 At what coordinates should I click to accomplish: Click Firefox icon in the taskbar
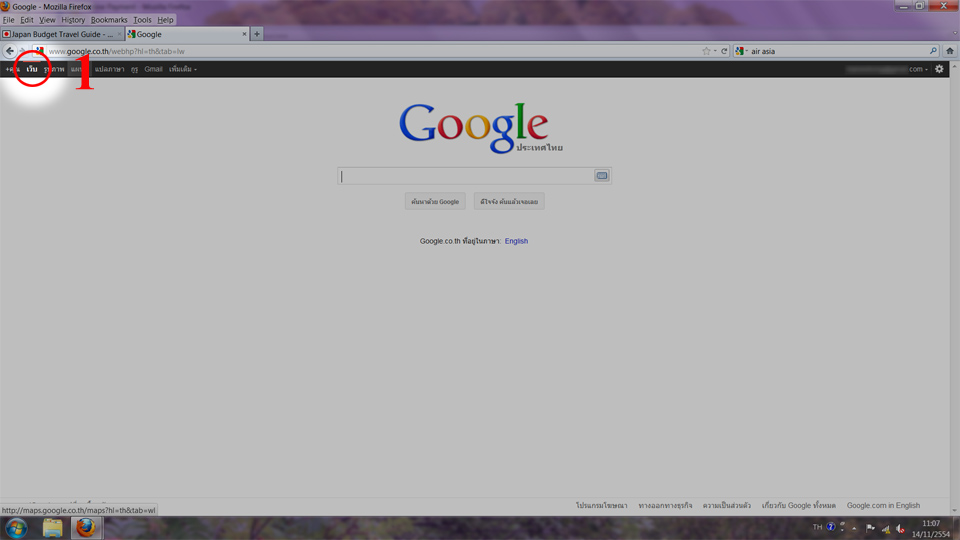[x=86, y=528]
